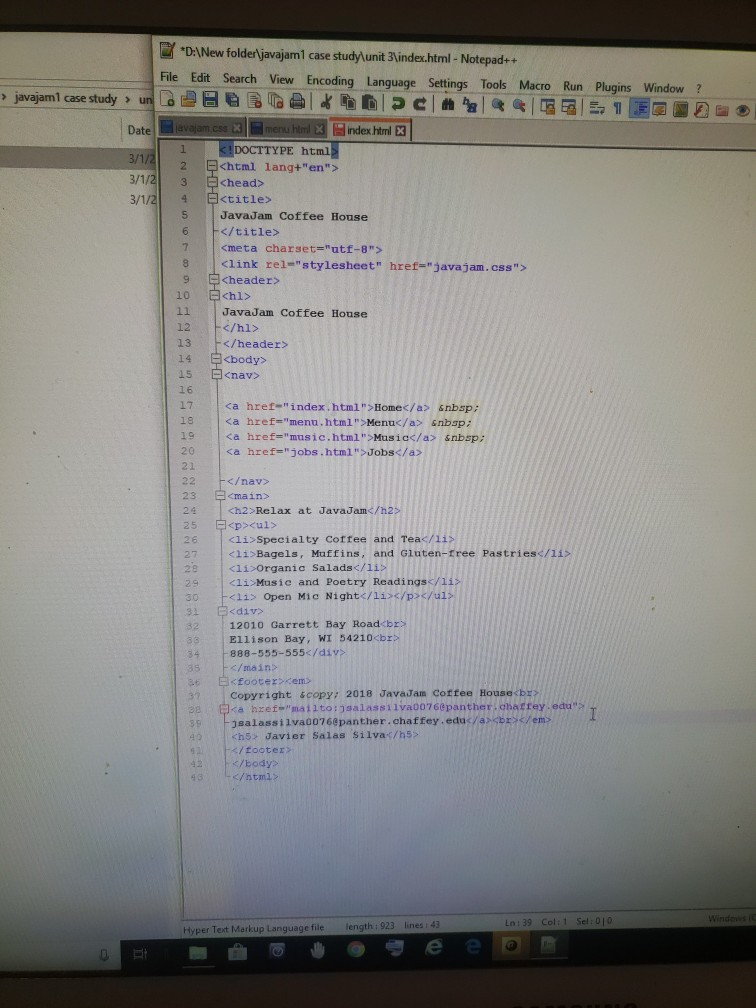Open the Plugins menu
The width and height of the screenshot is (756, 1008).
(x=613, y=87)
